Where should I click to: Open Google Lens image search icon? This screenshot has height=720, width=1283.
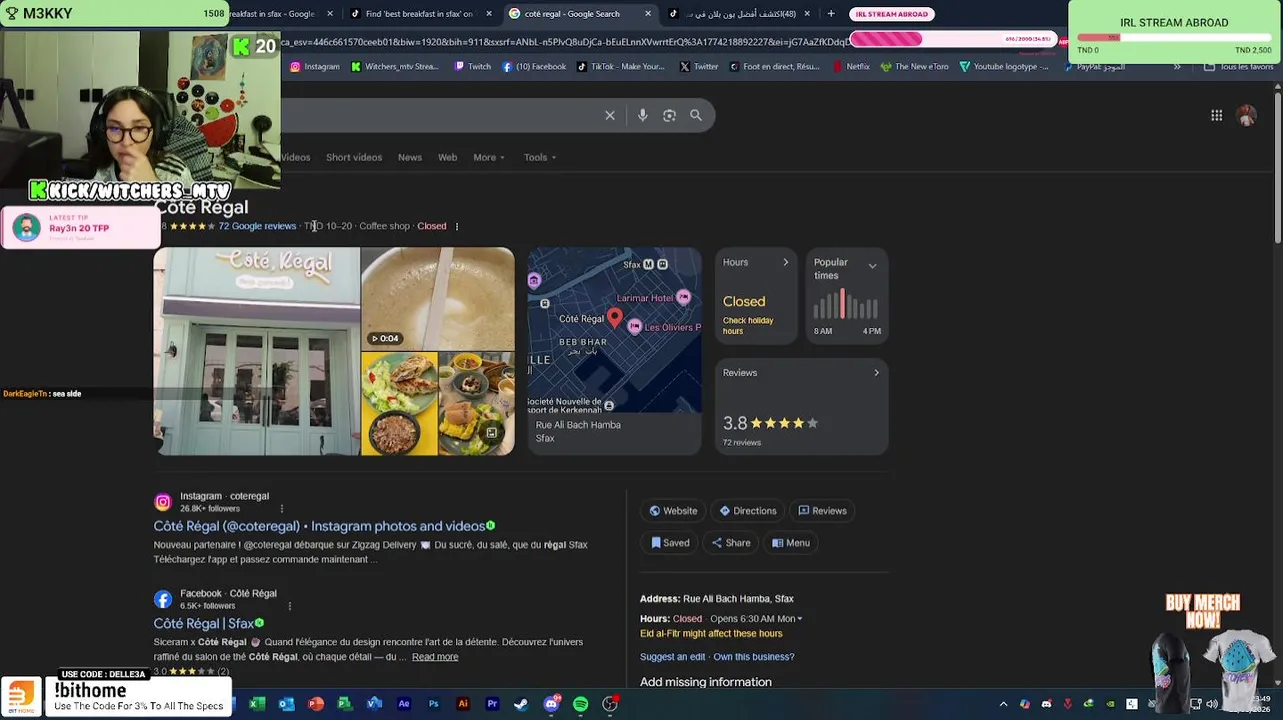pyautogui.click(x=669, y=116)
